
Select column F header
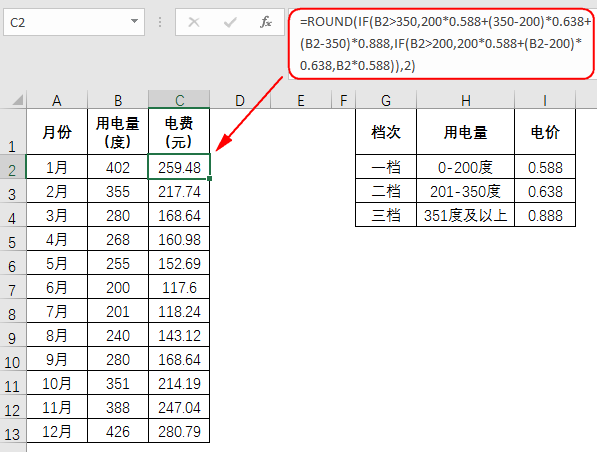tap(343, 100)
